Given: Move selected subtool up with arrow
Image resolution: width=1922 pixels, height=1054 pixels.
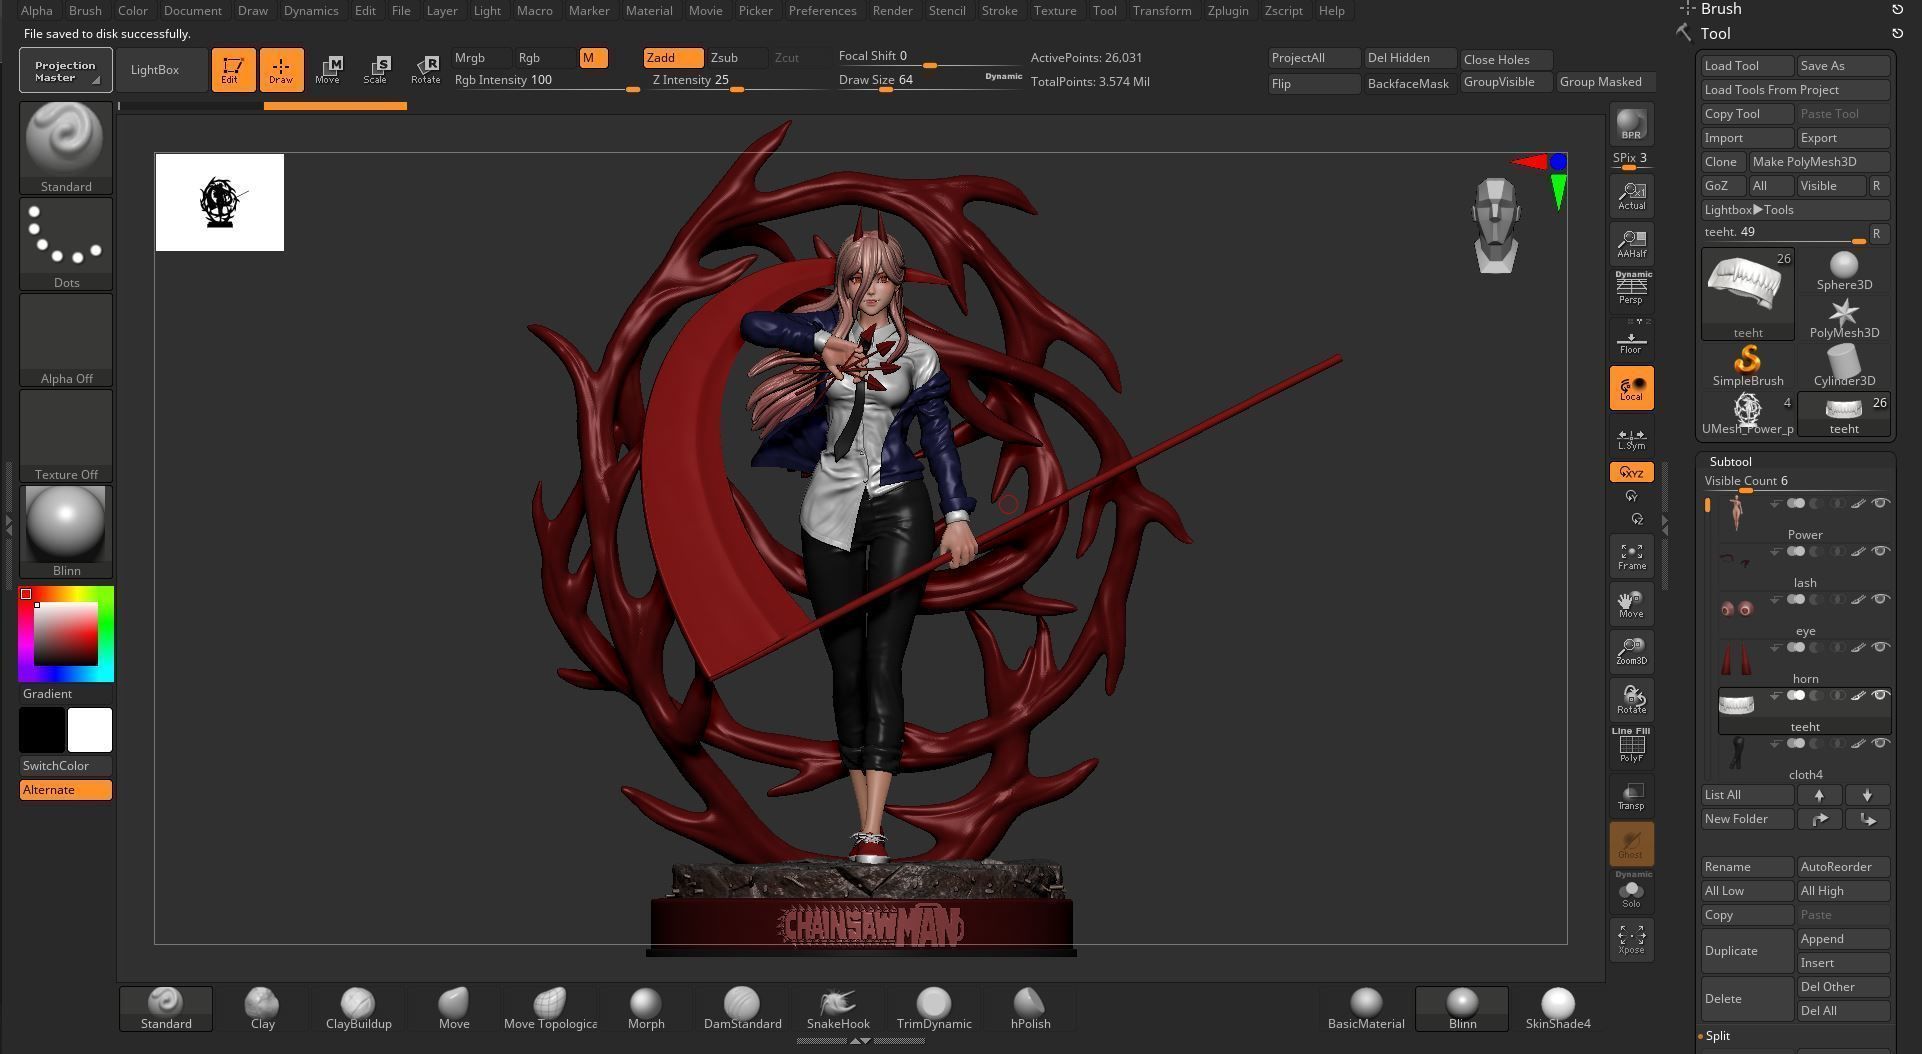Looking at the screenshot, I should point(1819,795).
